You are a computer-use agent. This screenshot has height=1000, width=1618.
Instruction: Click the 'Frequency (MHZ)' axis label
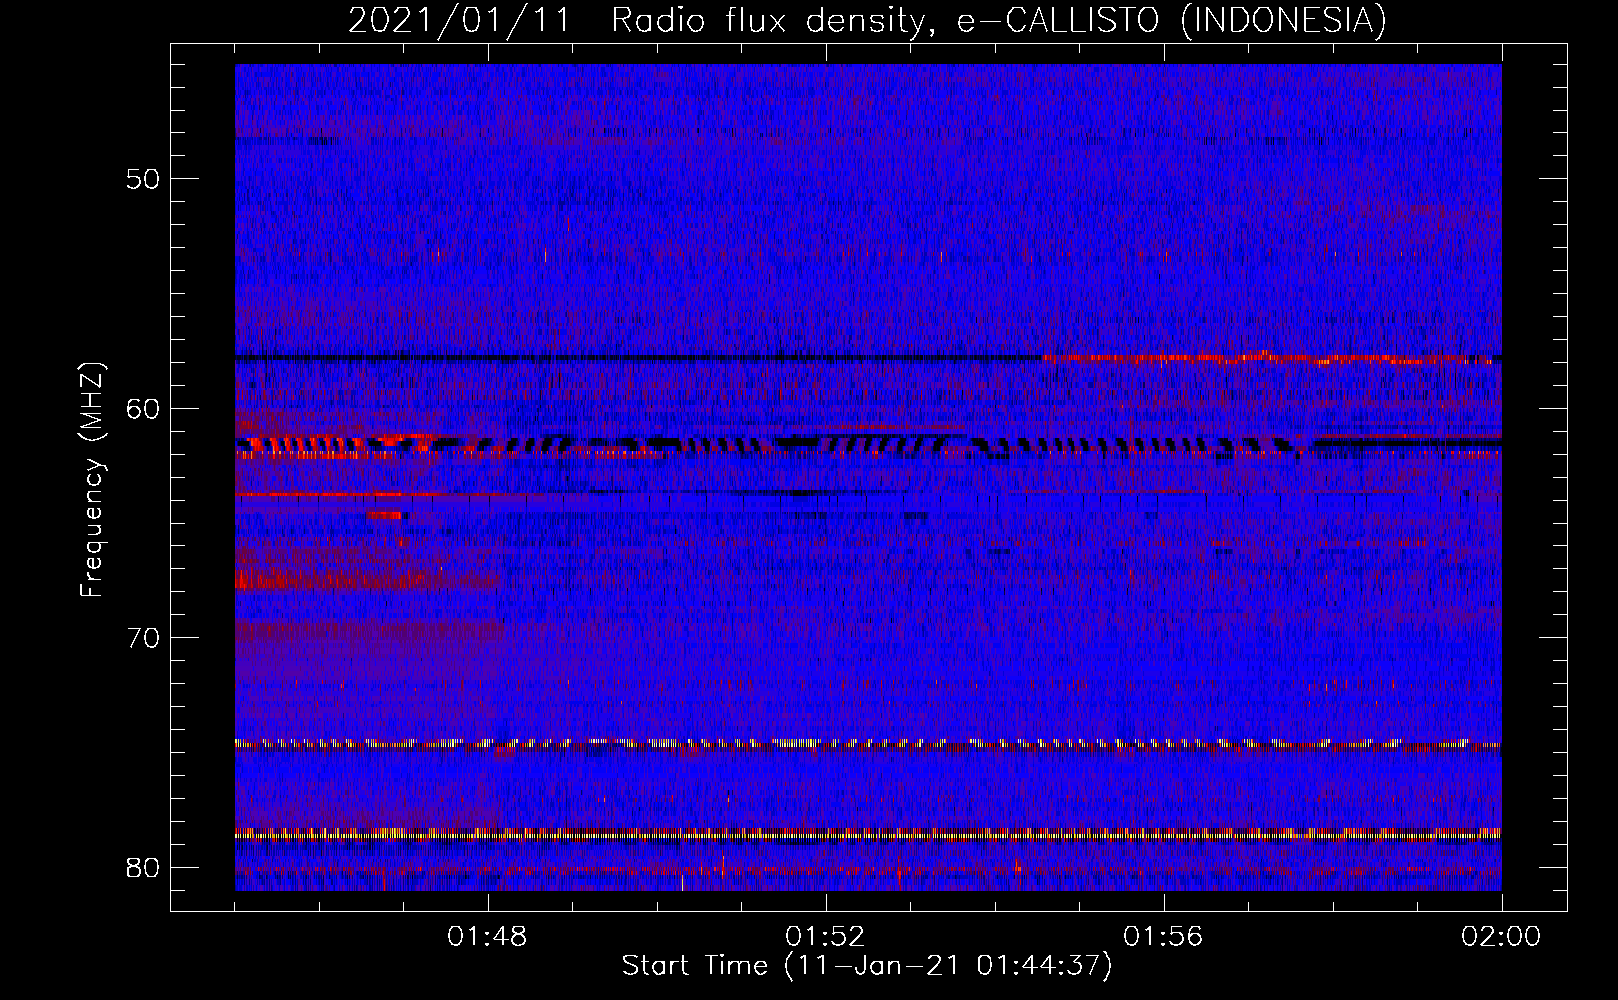[91, 479]
